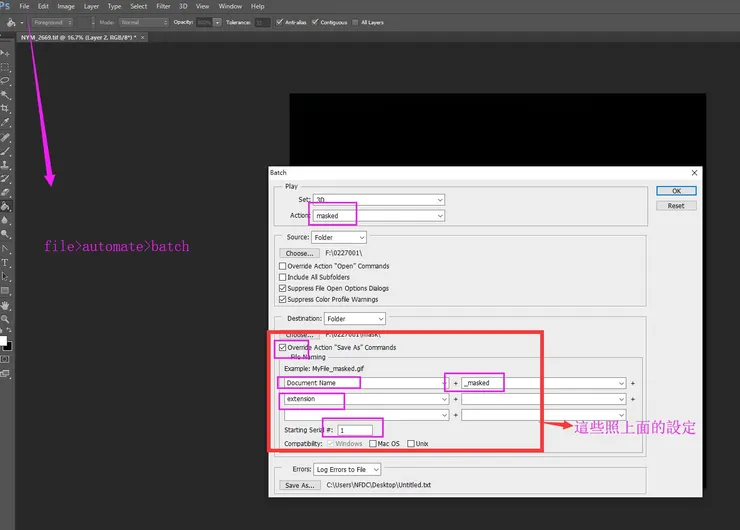The width and height of the screenshot is (740, 530).
Task: Open the Filter menu
Action: point(163,6)
